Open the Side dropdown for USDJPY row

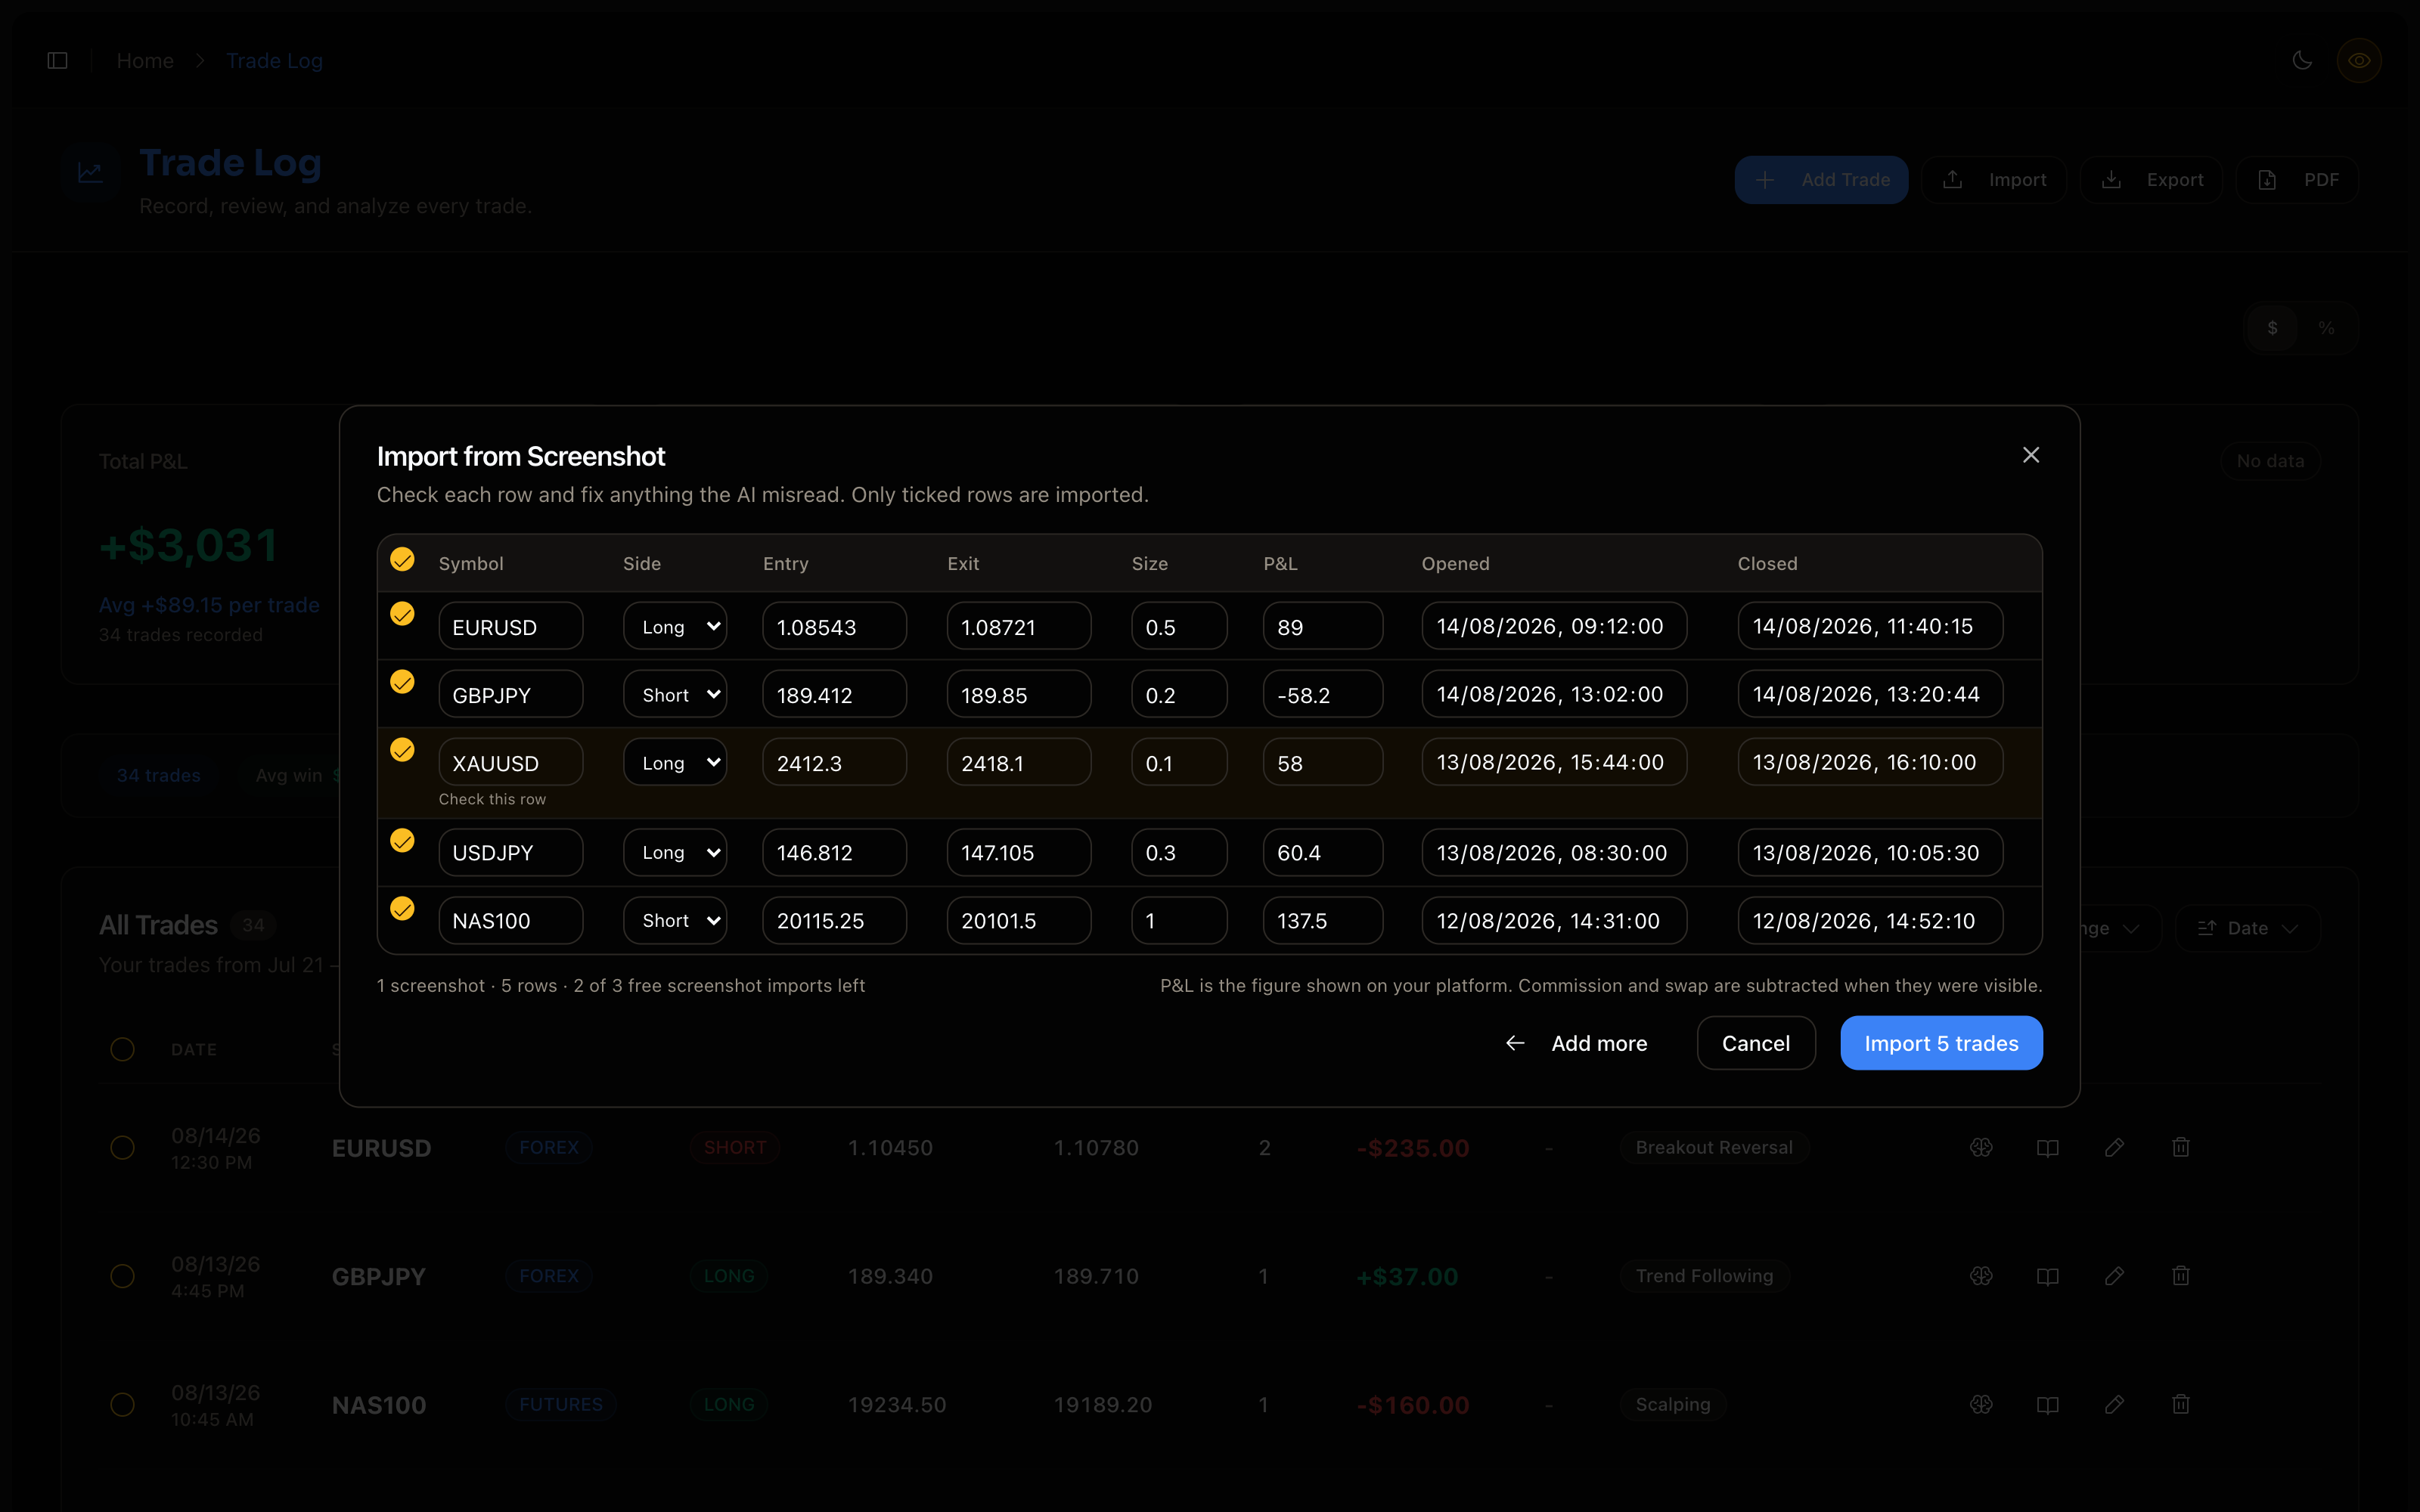point(675,852)
